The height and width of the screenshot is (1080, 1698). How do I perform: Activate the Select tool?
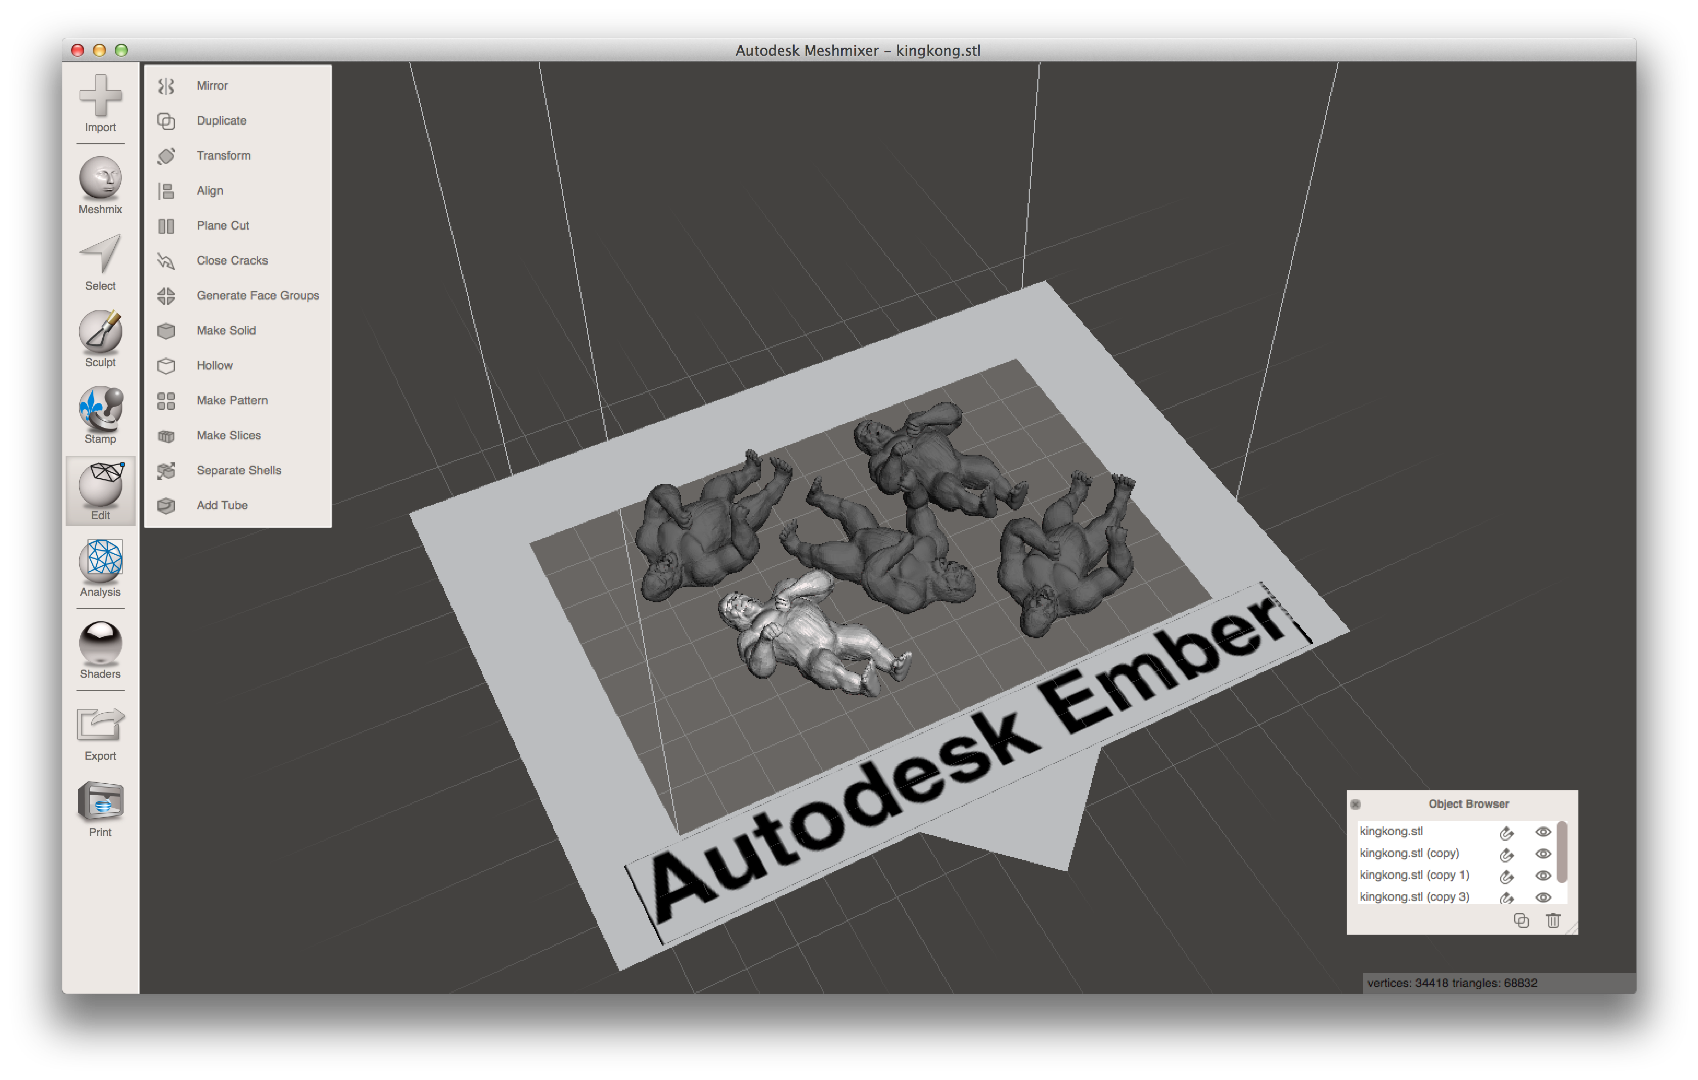[100, 263]
